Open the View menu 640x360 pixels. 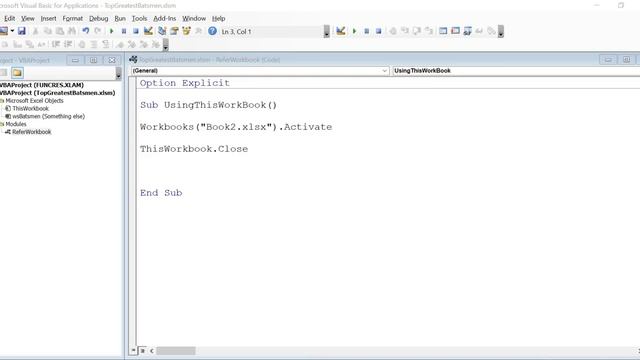tap(28, 18)
